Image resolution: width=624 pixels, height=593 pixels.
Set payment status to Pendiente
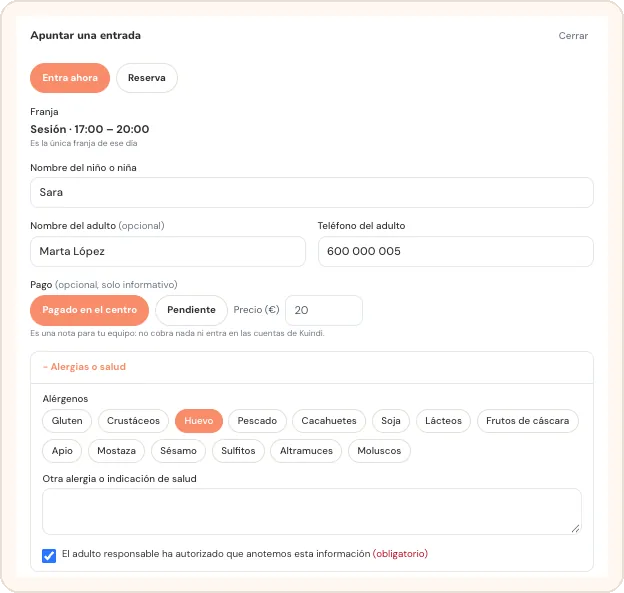pos(191,310)
